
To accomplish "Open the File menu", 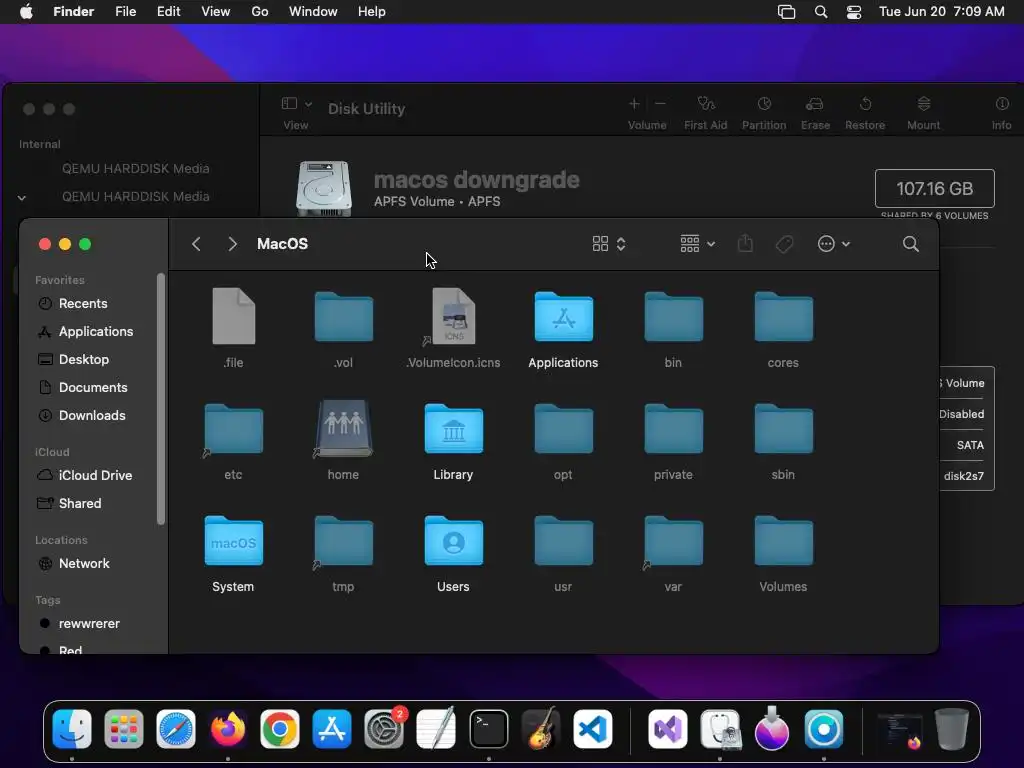I will coord(125,12).
